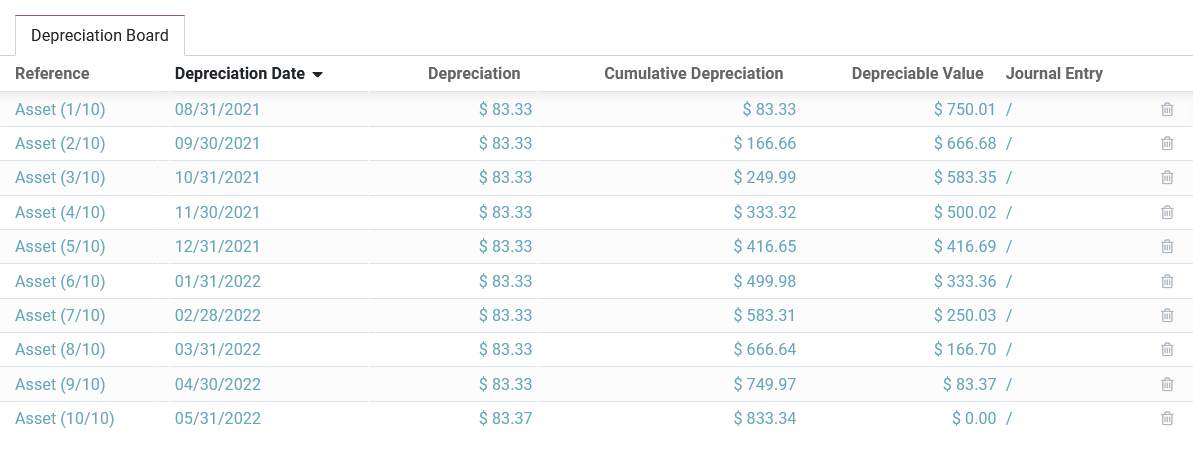Remove the Asset (3/10) line via trash icon
1193x459 pixels.
(1167, 177)
